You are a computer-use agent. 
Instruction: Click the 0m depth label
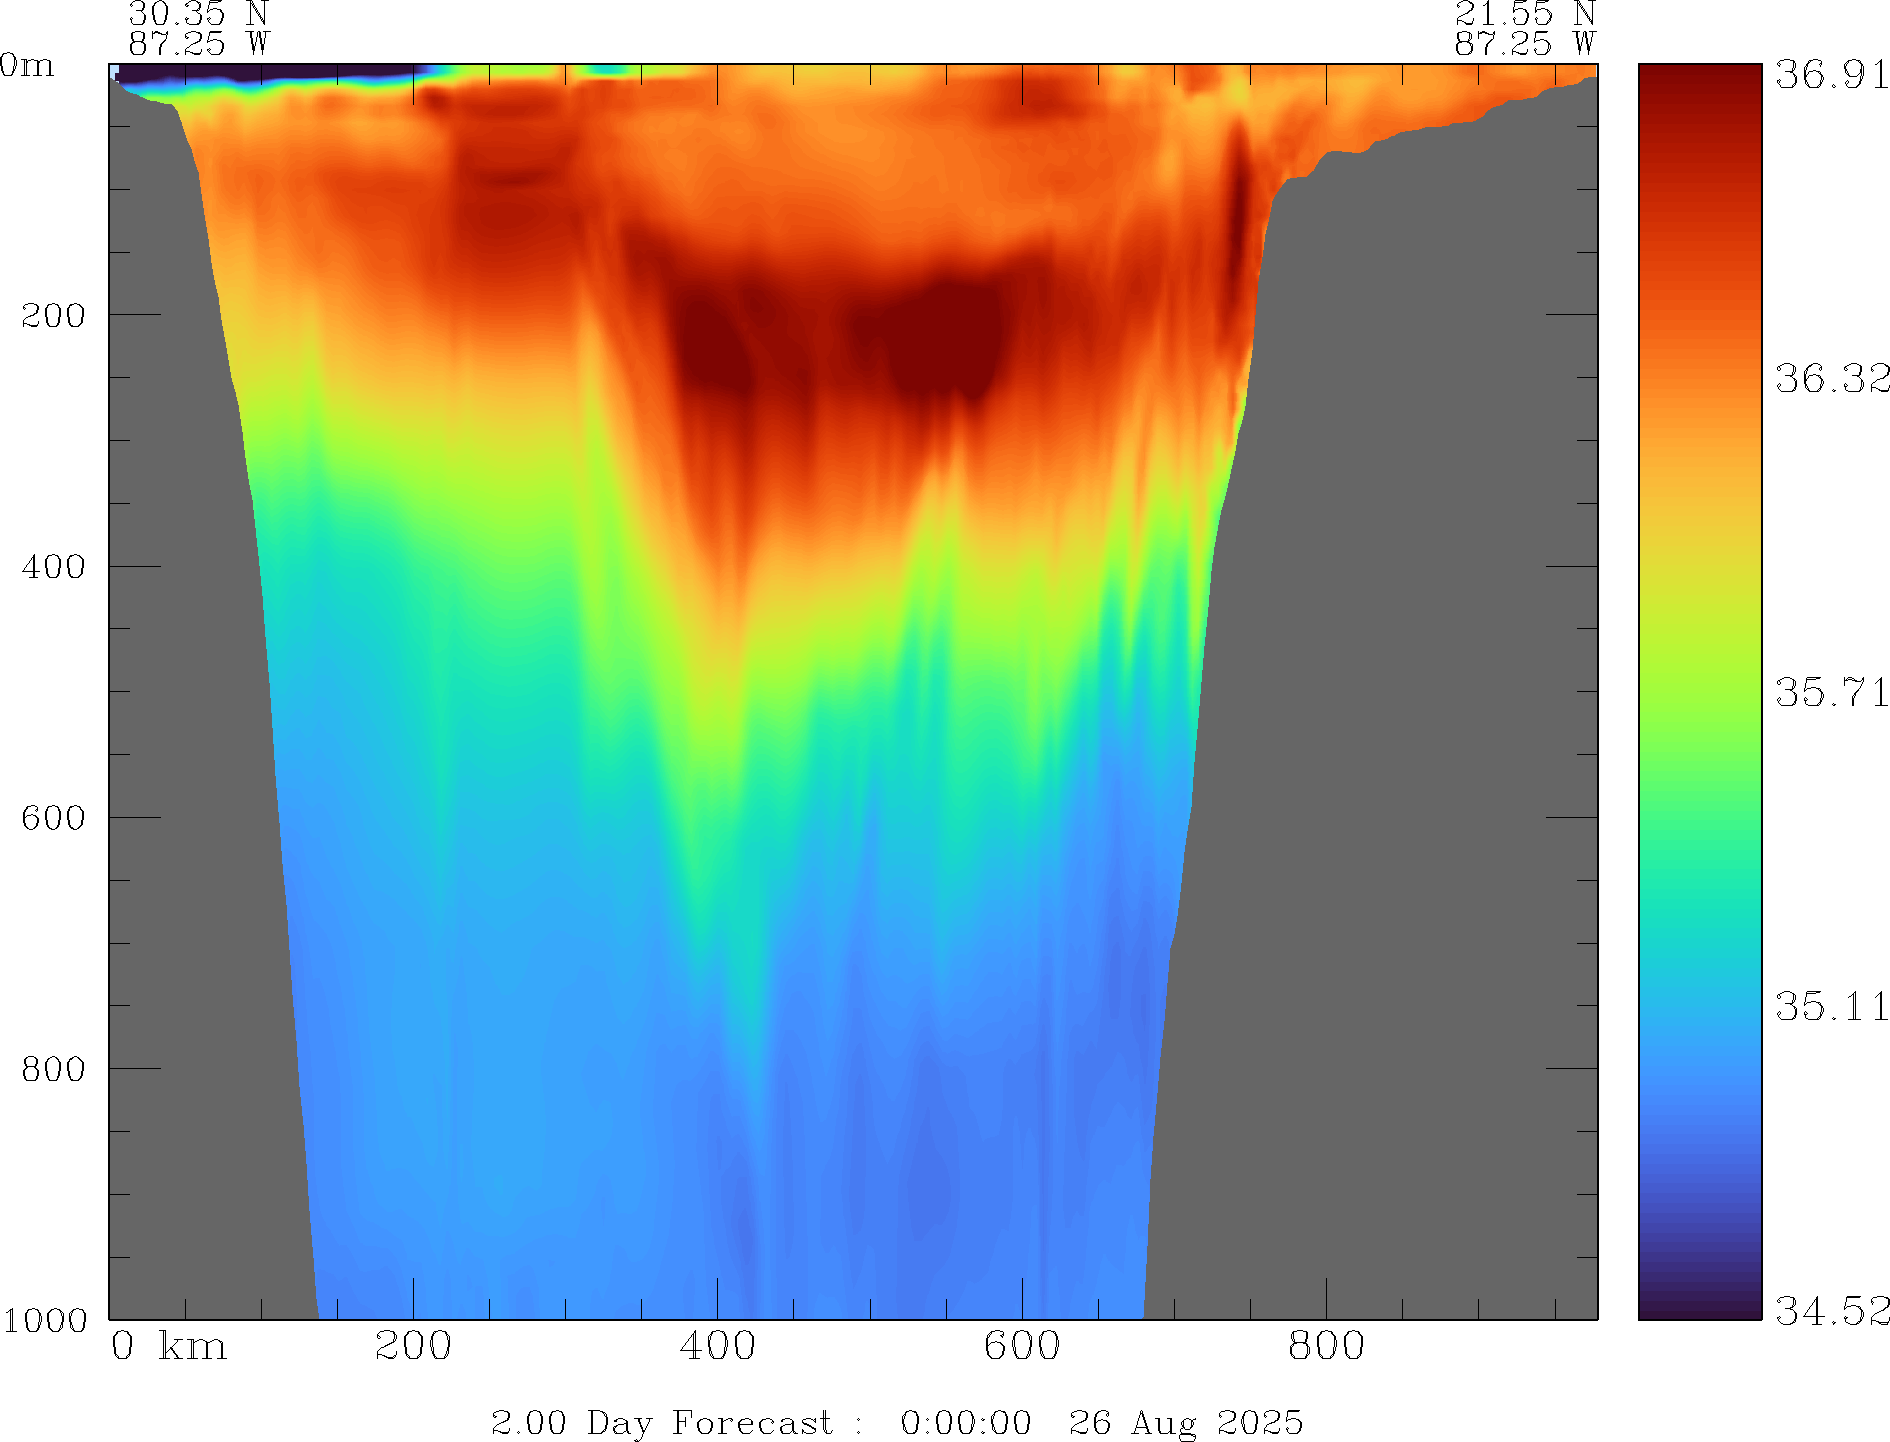click(28, 66)
